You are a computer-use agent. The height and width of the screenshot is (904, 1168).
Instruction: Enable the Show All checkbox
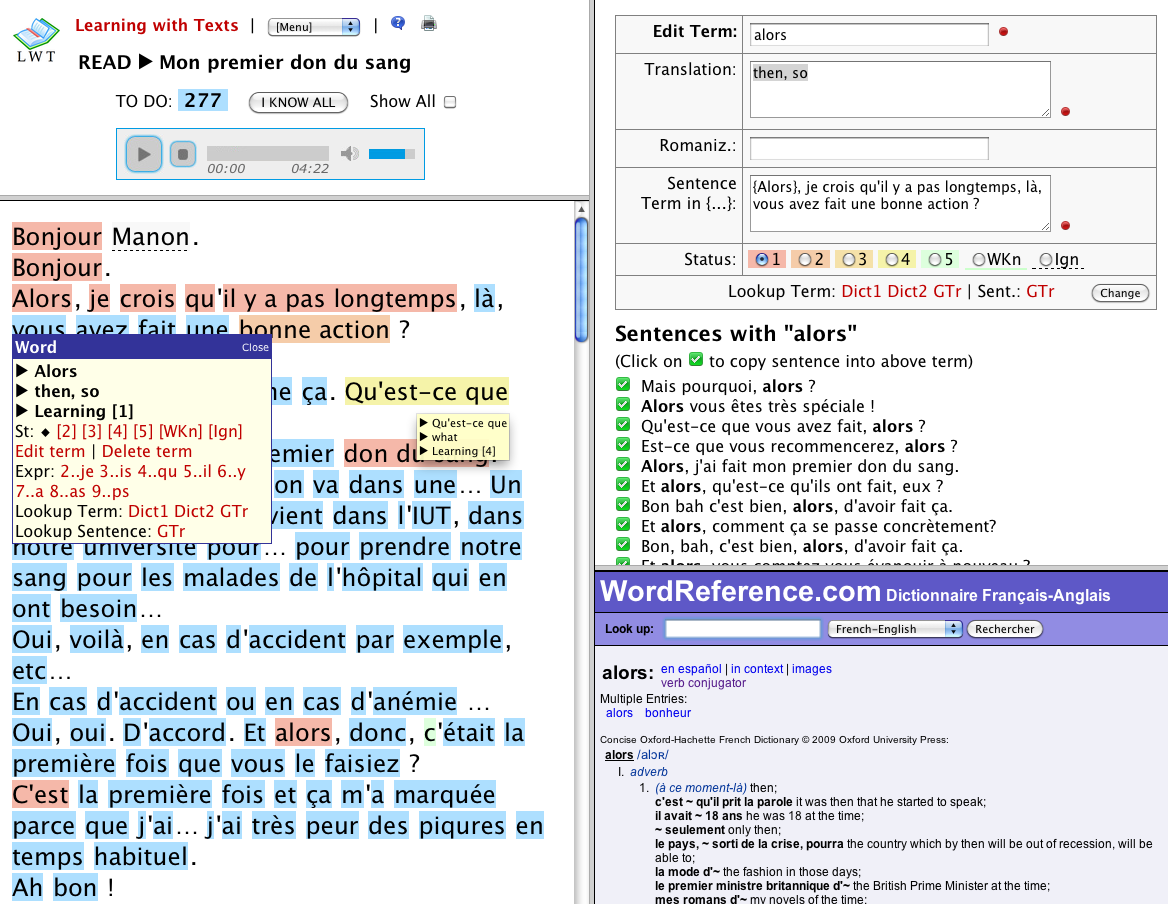click(450, 102)
